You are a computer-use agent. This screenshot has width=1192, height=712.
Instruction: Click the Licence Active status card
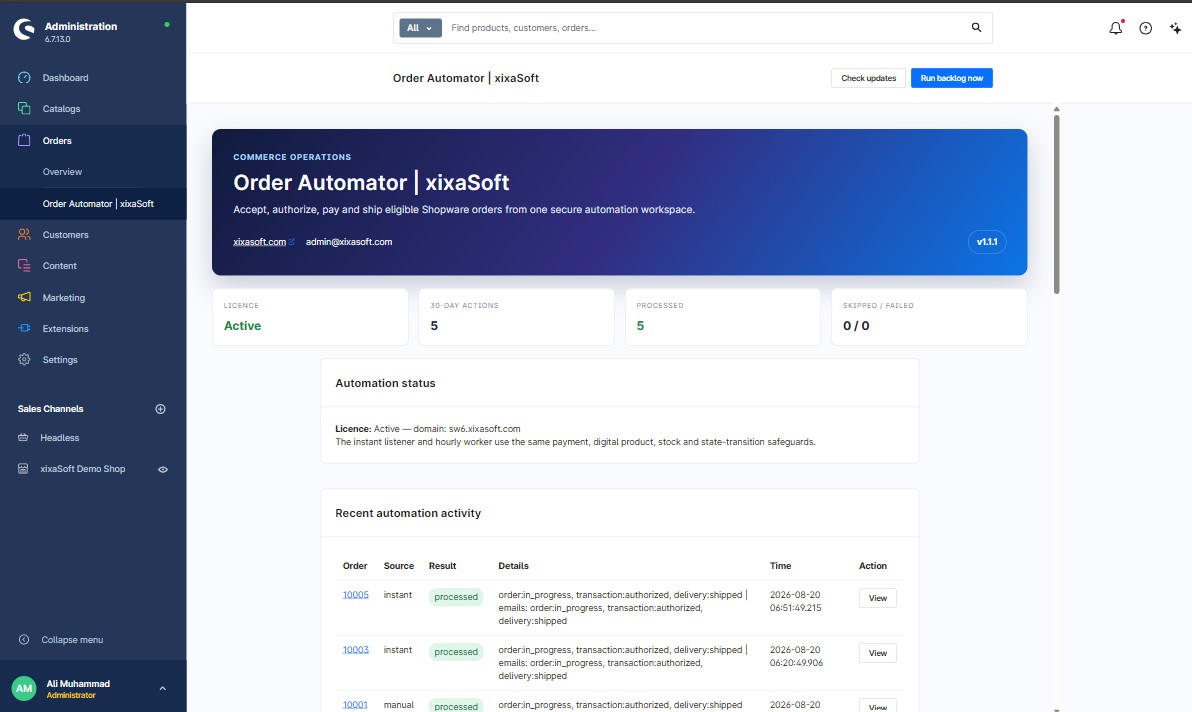click(310, 317)
